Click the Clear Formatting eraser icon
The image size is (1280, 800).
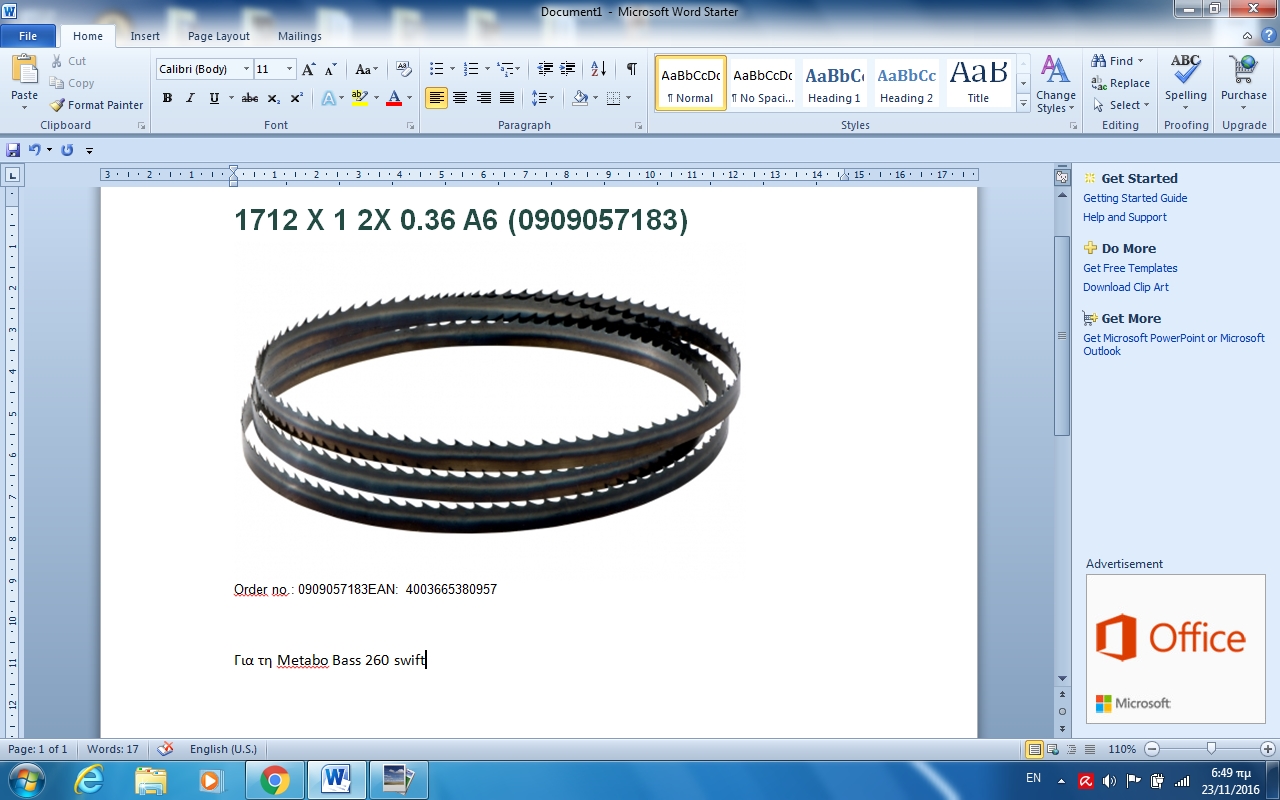[404, 69]
